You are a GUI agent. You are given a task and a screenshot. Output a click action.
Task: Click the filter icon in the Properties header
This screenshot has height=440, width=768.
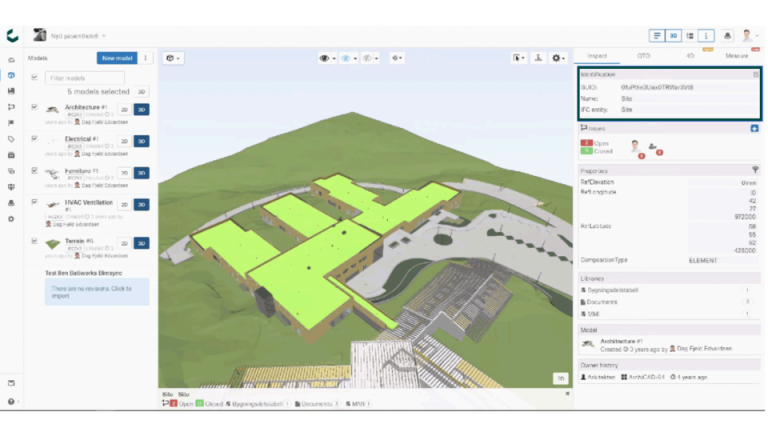pos(755,170)
